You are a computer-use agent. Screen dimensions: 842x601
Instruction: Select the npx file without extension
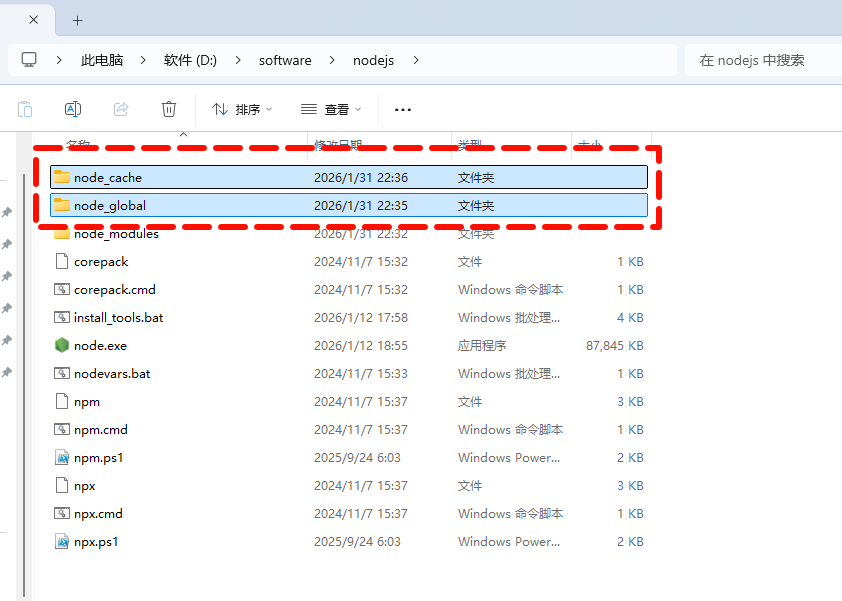pos(349,486)
